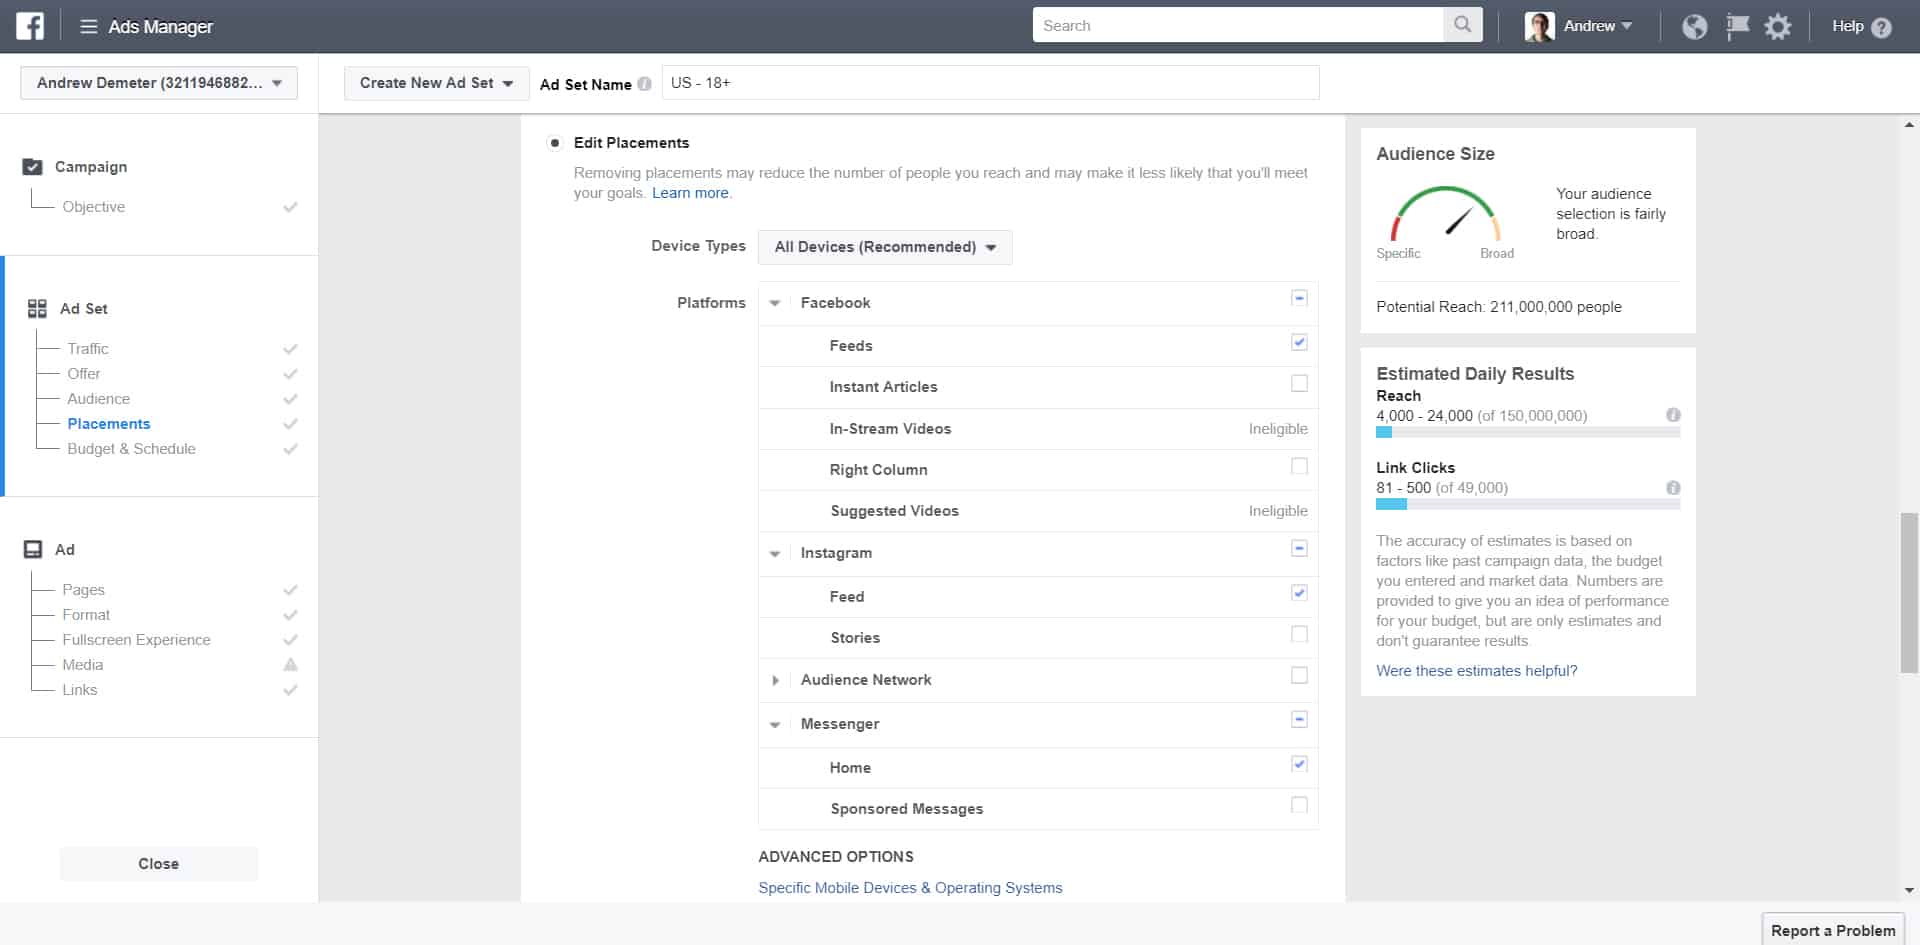Go to Objective in the sidebar

pos(94,207)
